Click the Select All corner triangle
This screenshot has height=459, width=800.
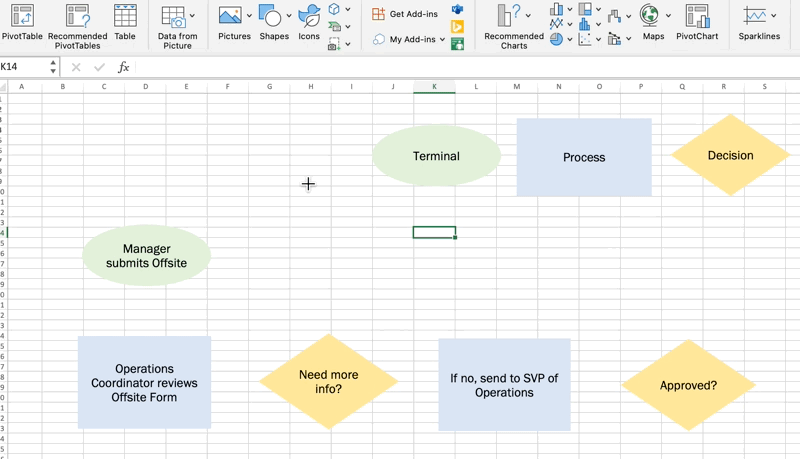coord(4,87)
